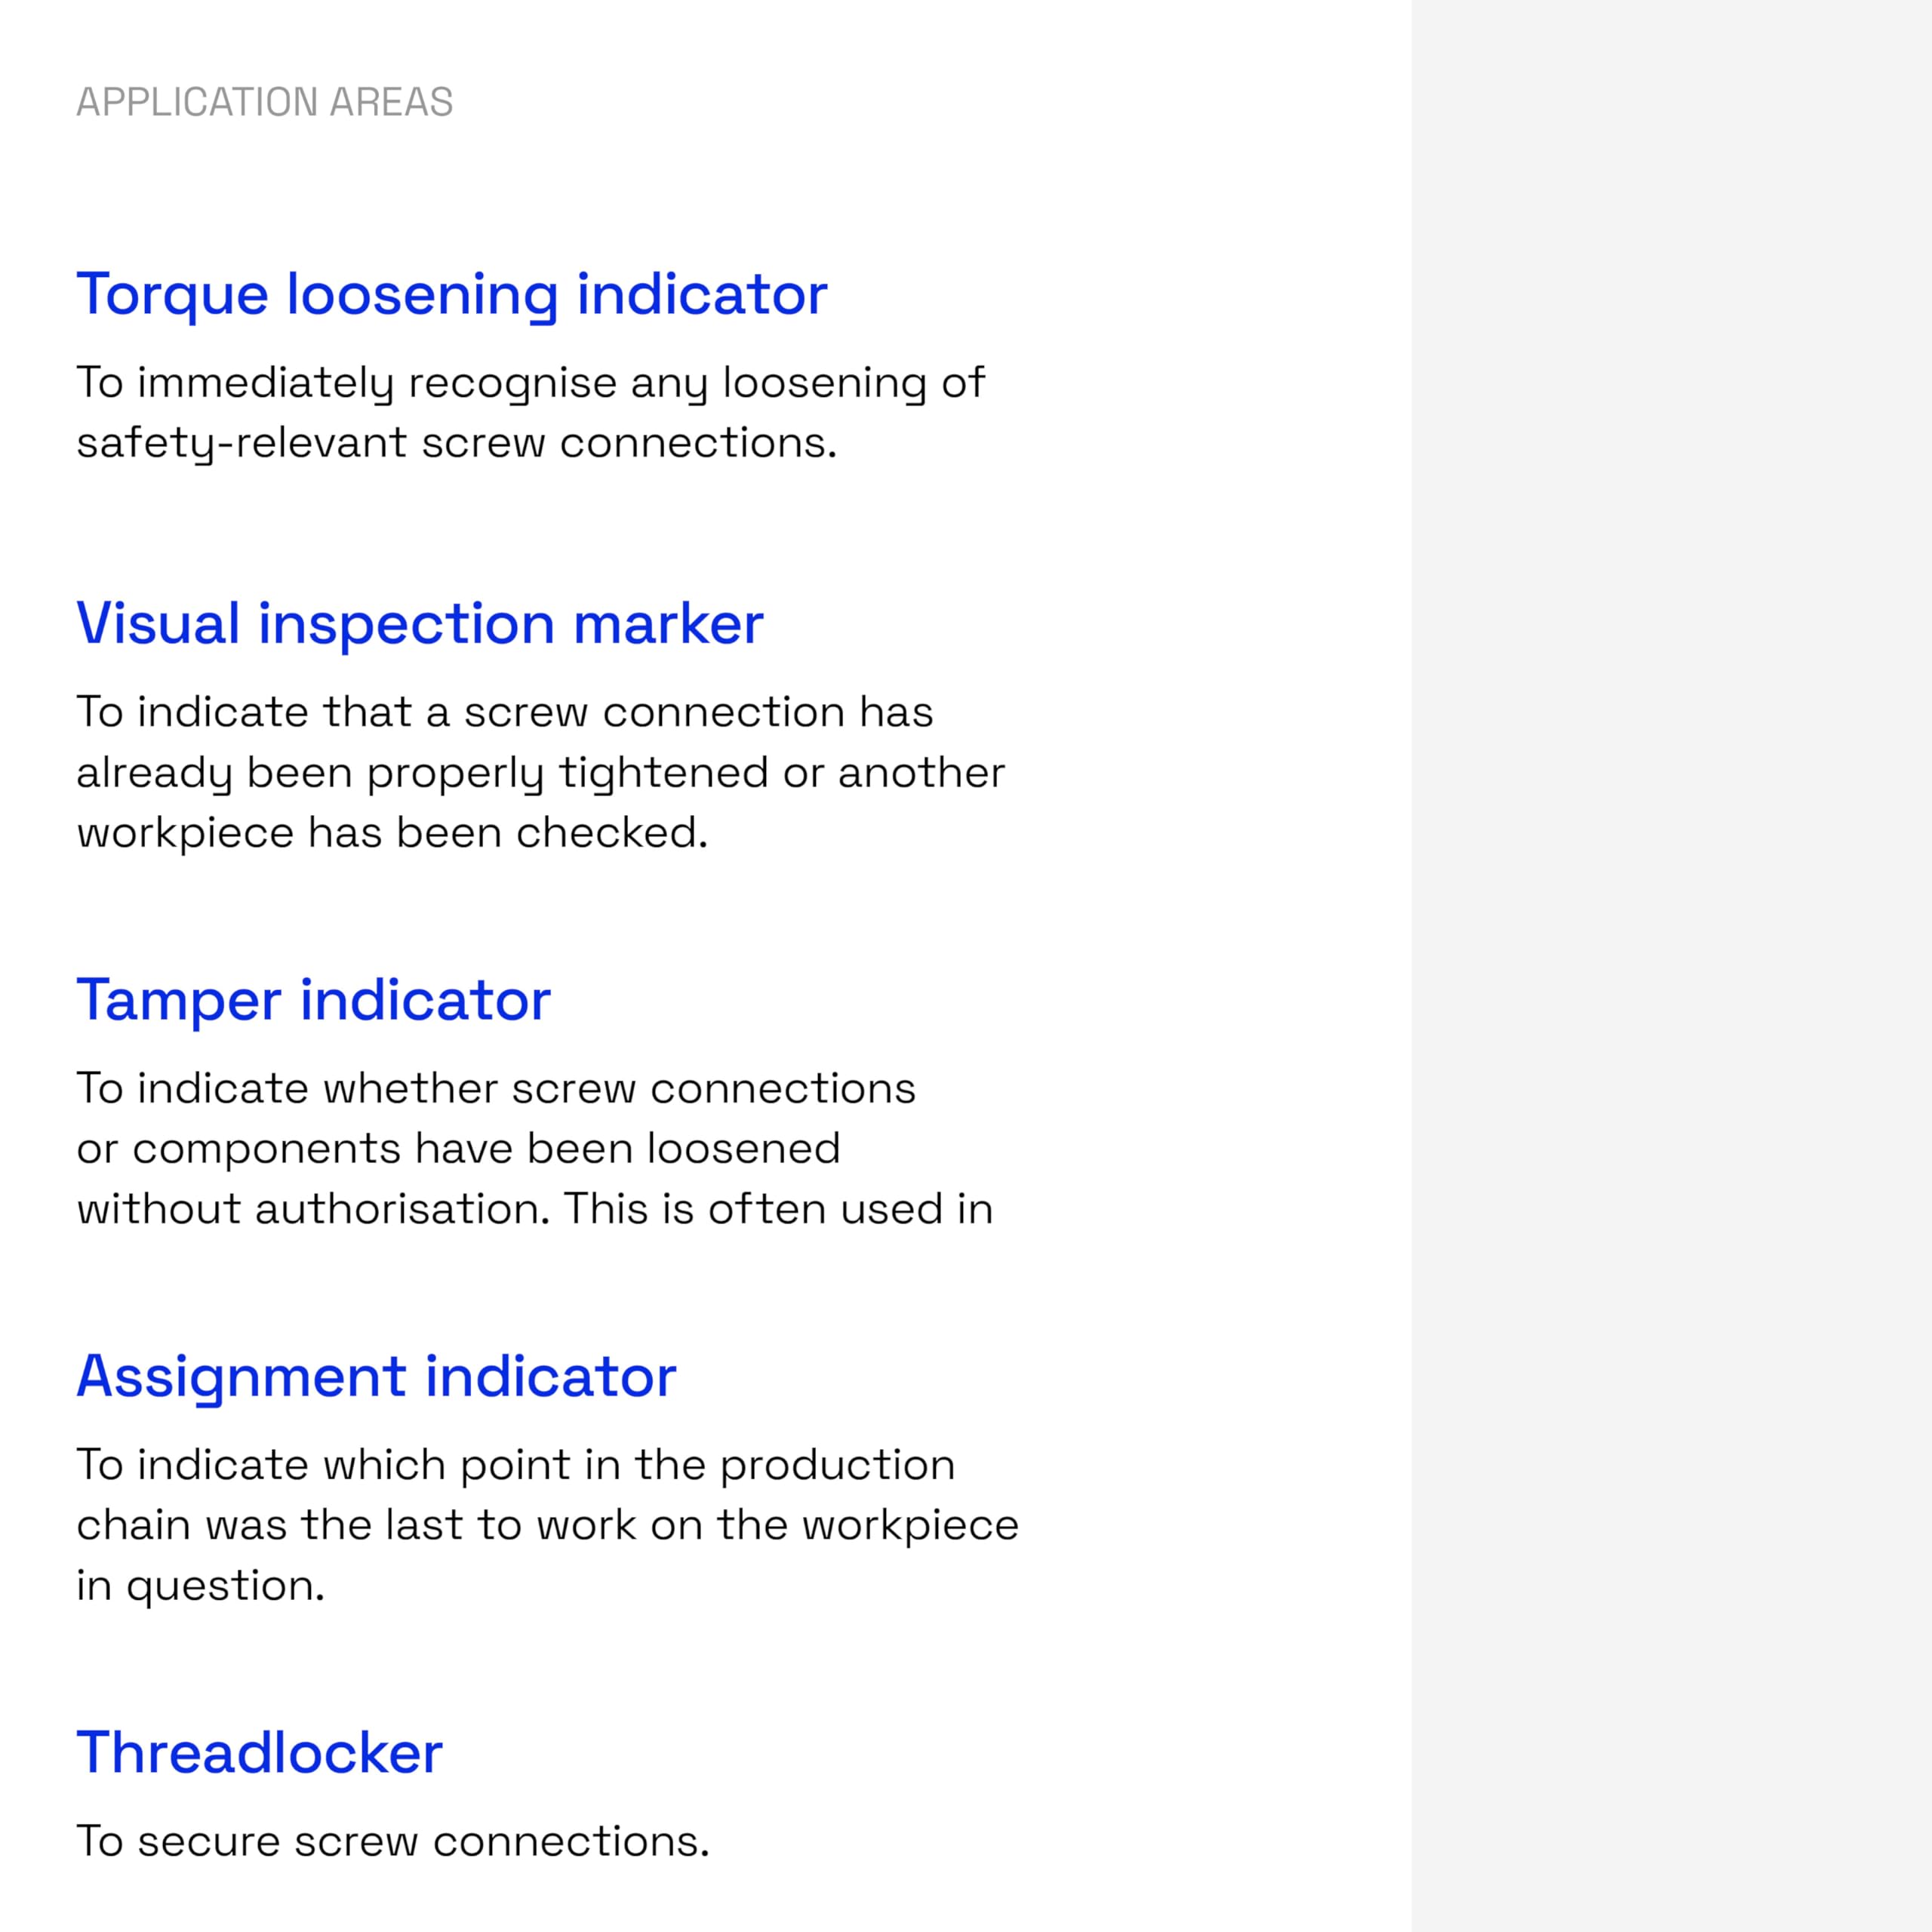The width and height of the screenshot is (1932, 1932).
Task: Click the line 'already been properly tightened or another'
Action: click(540, 772)
